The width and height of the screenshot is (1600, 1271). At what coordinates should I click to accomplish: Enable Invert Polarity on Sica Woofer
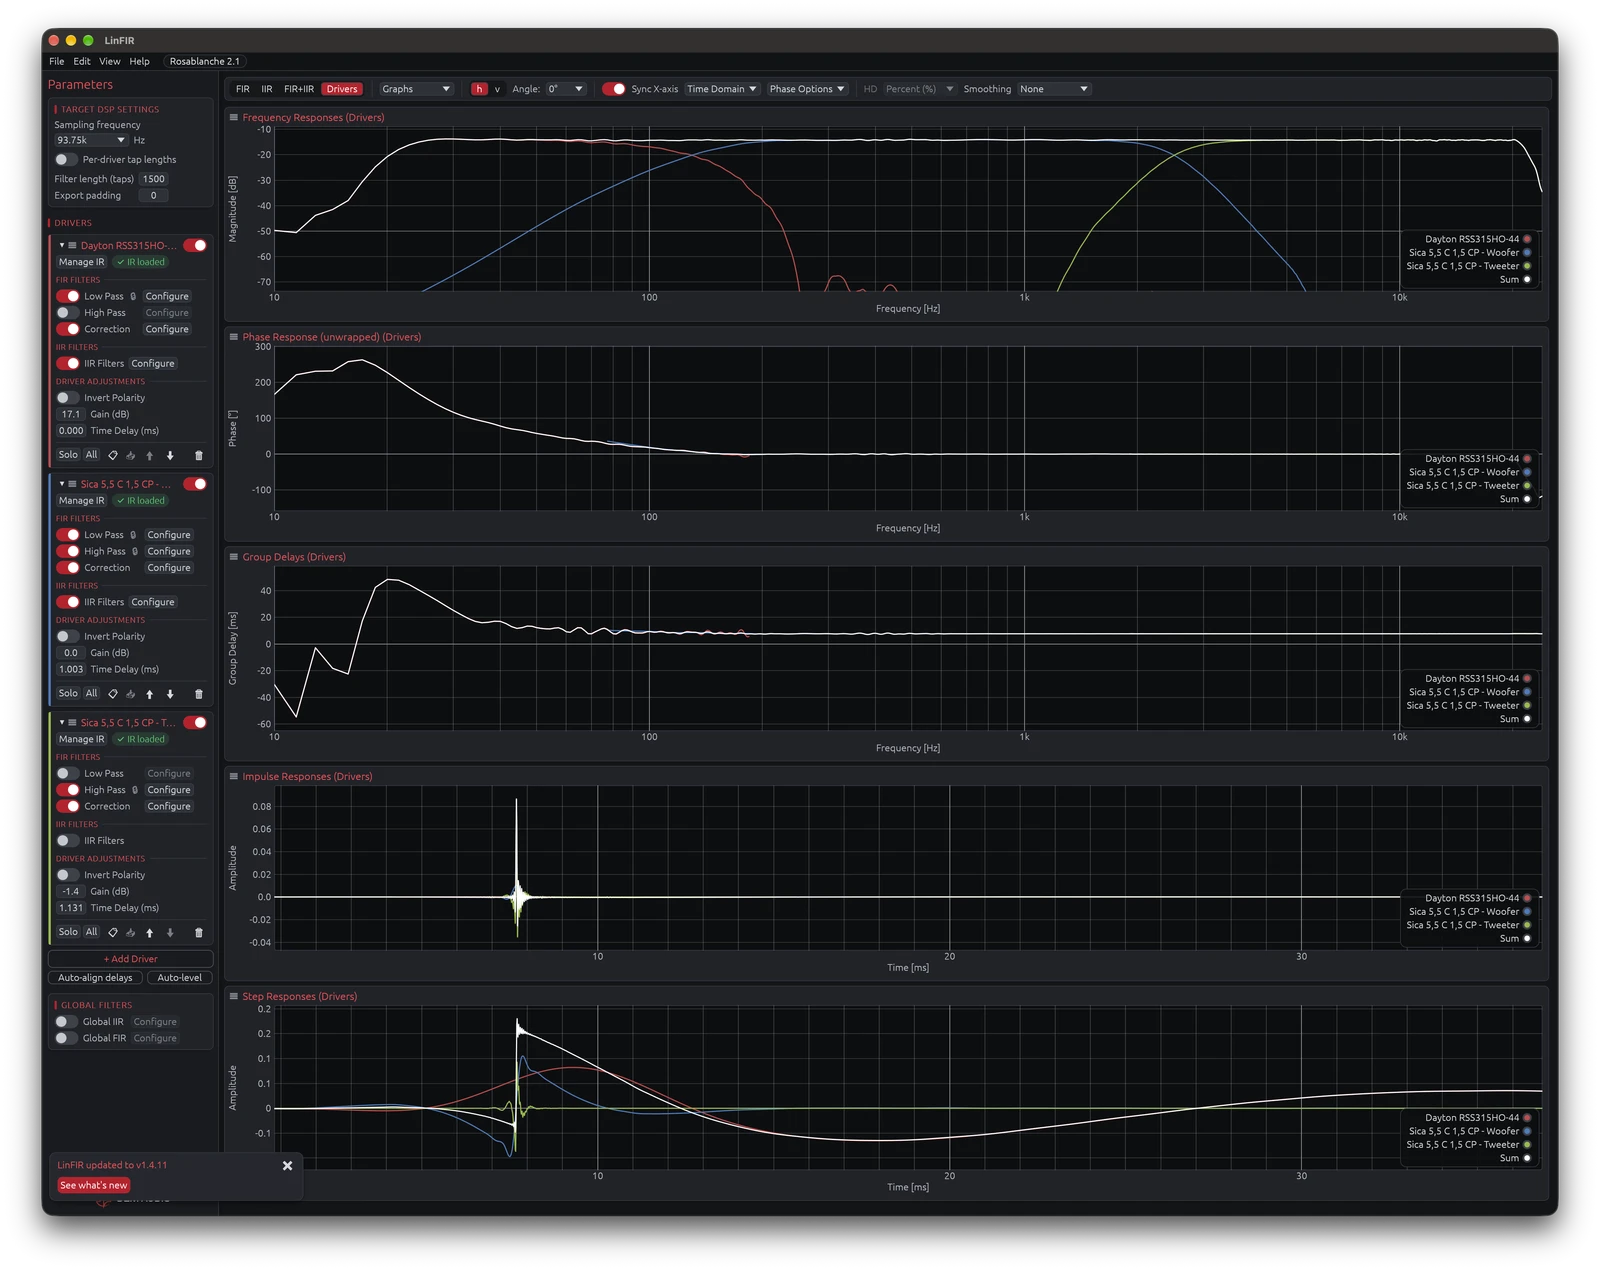[67, 636]
